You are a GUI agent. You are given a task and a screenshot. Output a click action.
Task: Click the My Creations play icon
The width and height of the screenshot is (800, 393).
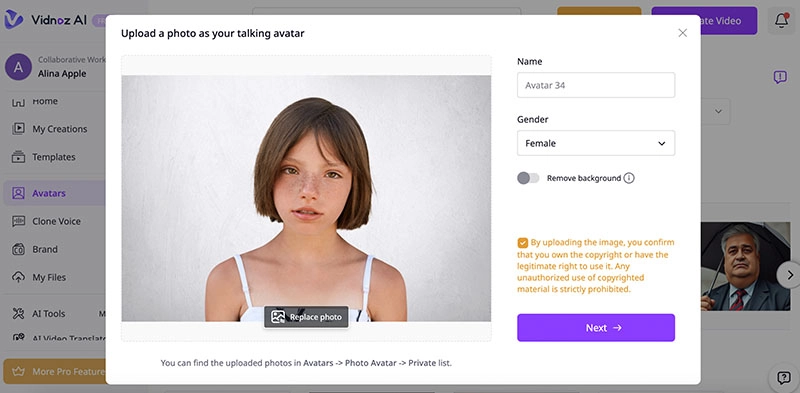coord(18,129)
